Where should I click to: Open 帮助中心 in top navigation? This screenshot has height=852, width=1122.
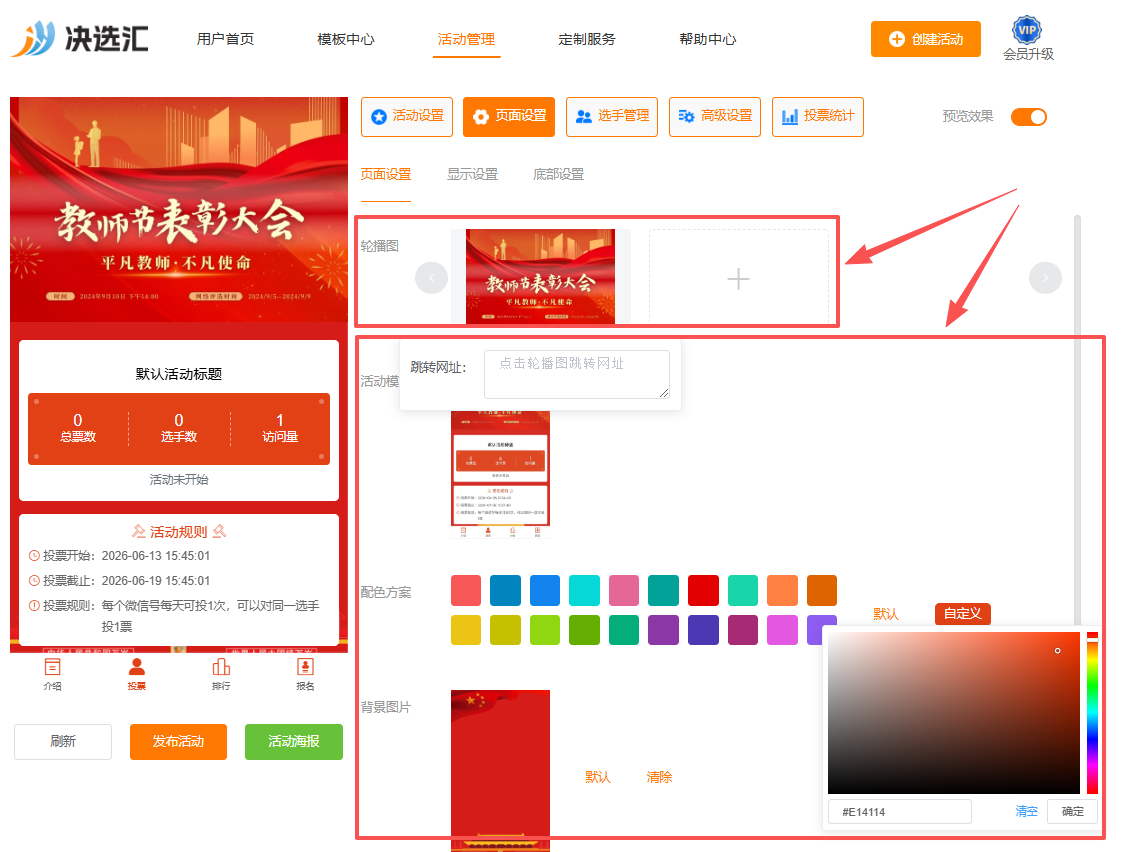pyautogui.click(x=708, y=39)
